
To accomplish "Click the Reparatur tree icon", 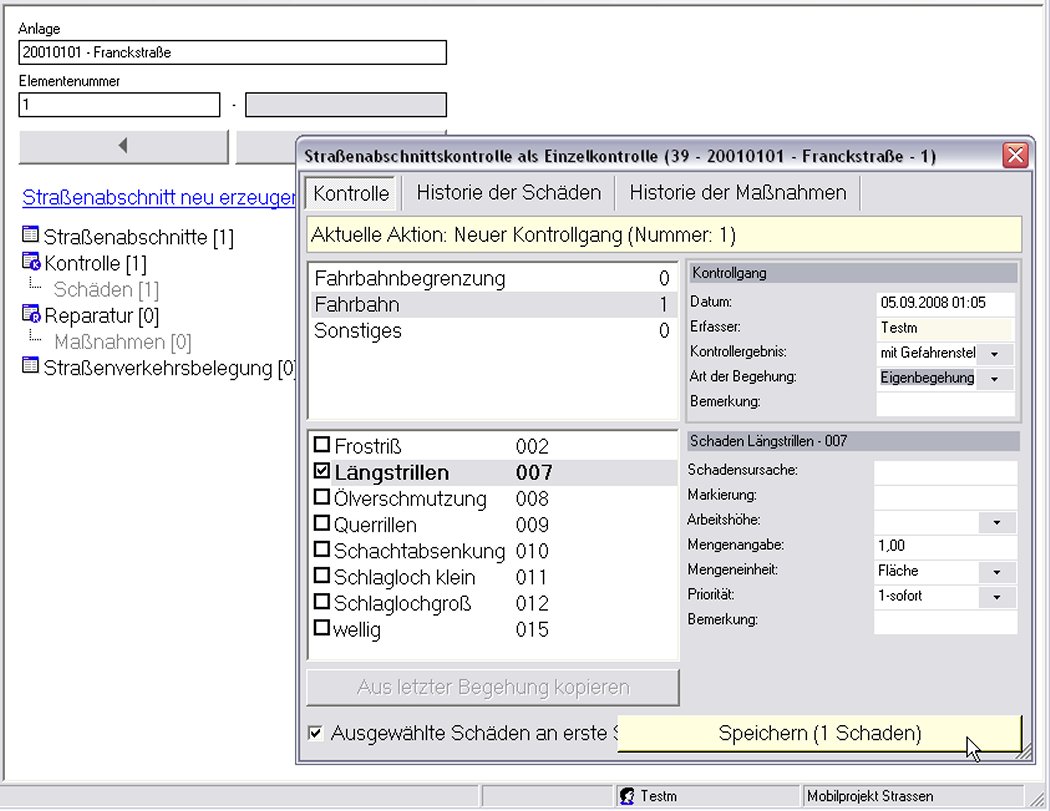I will (30, 316).
